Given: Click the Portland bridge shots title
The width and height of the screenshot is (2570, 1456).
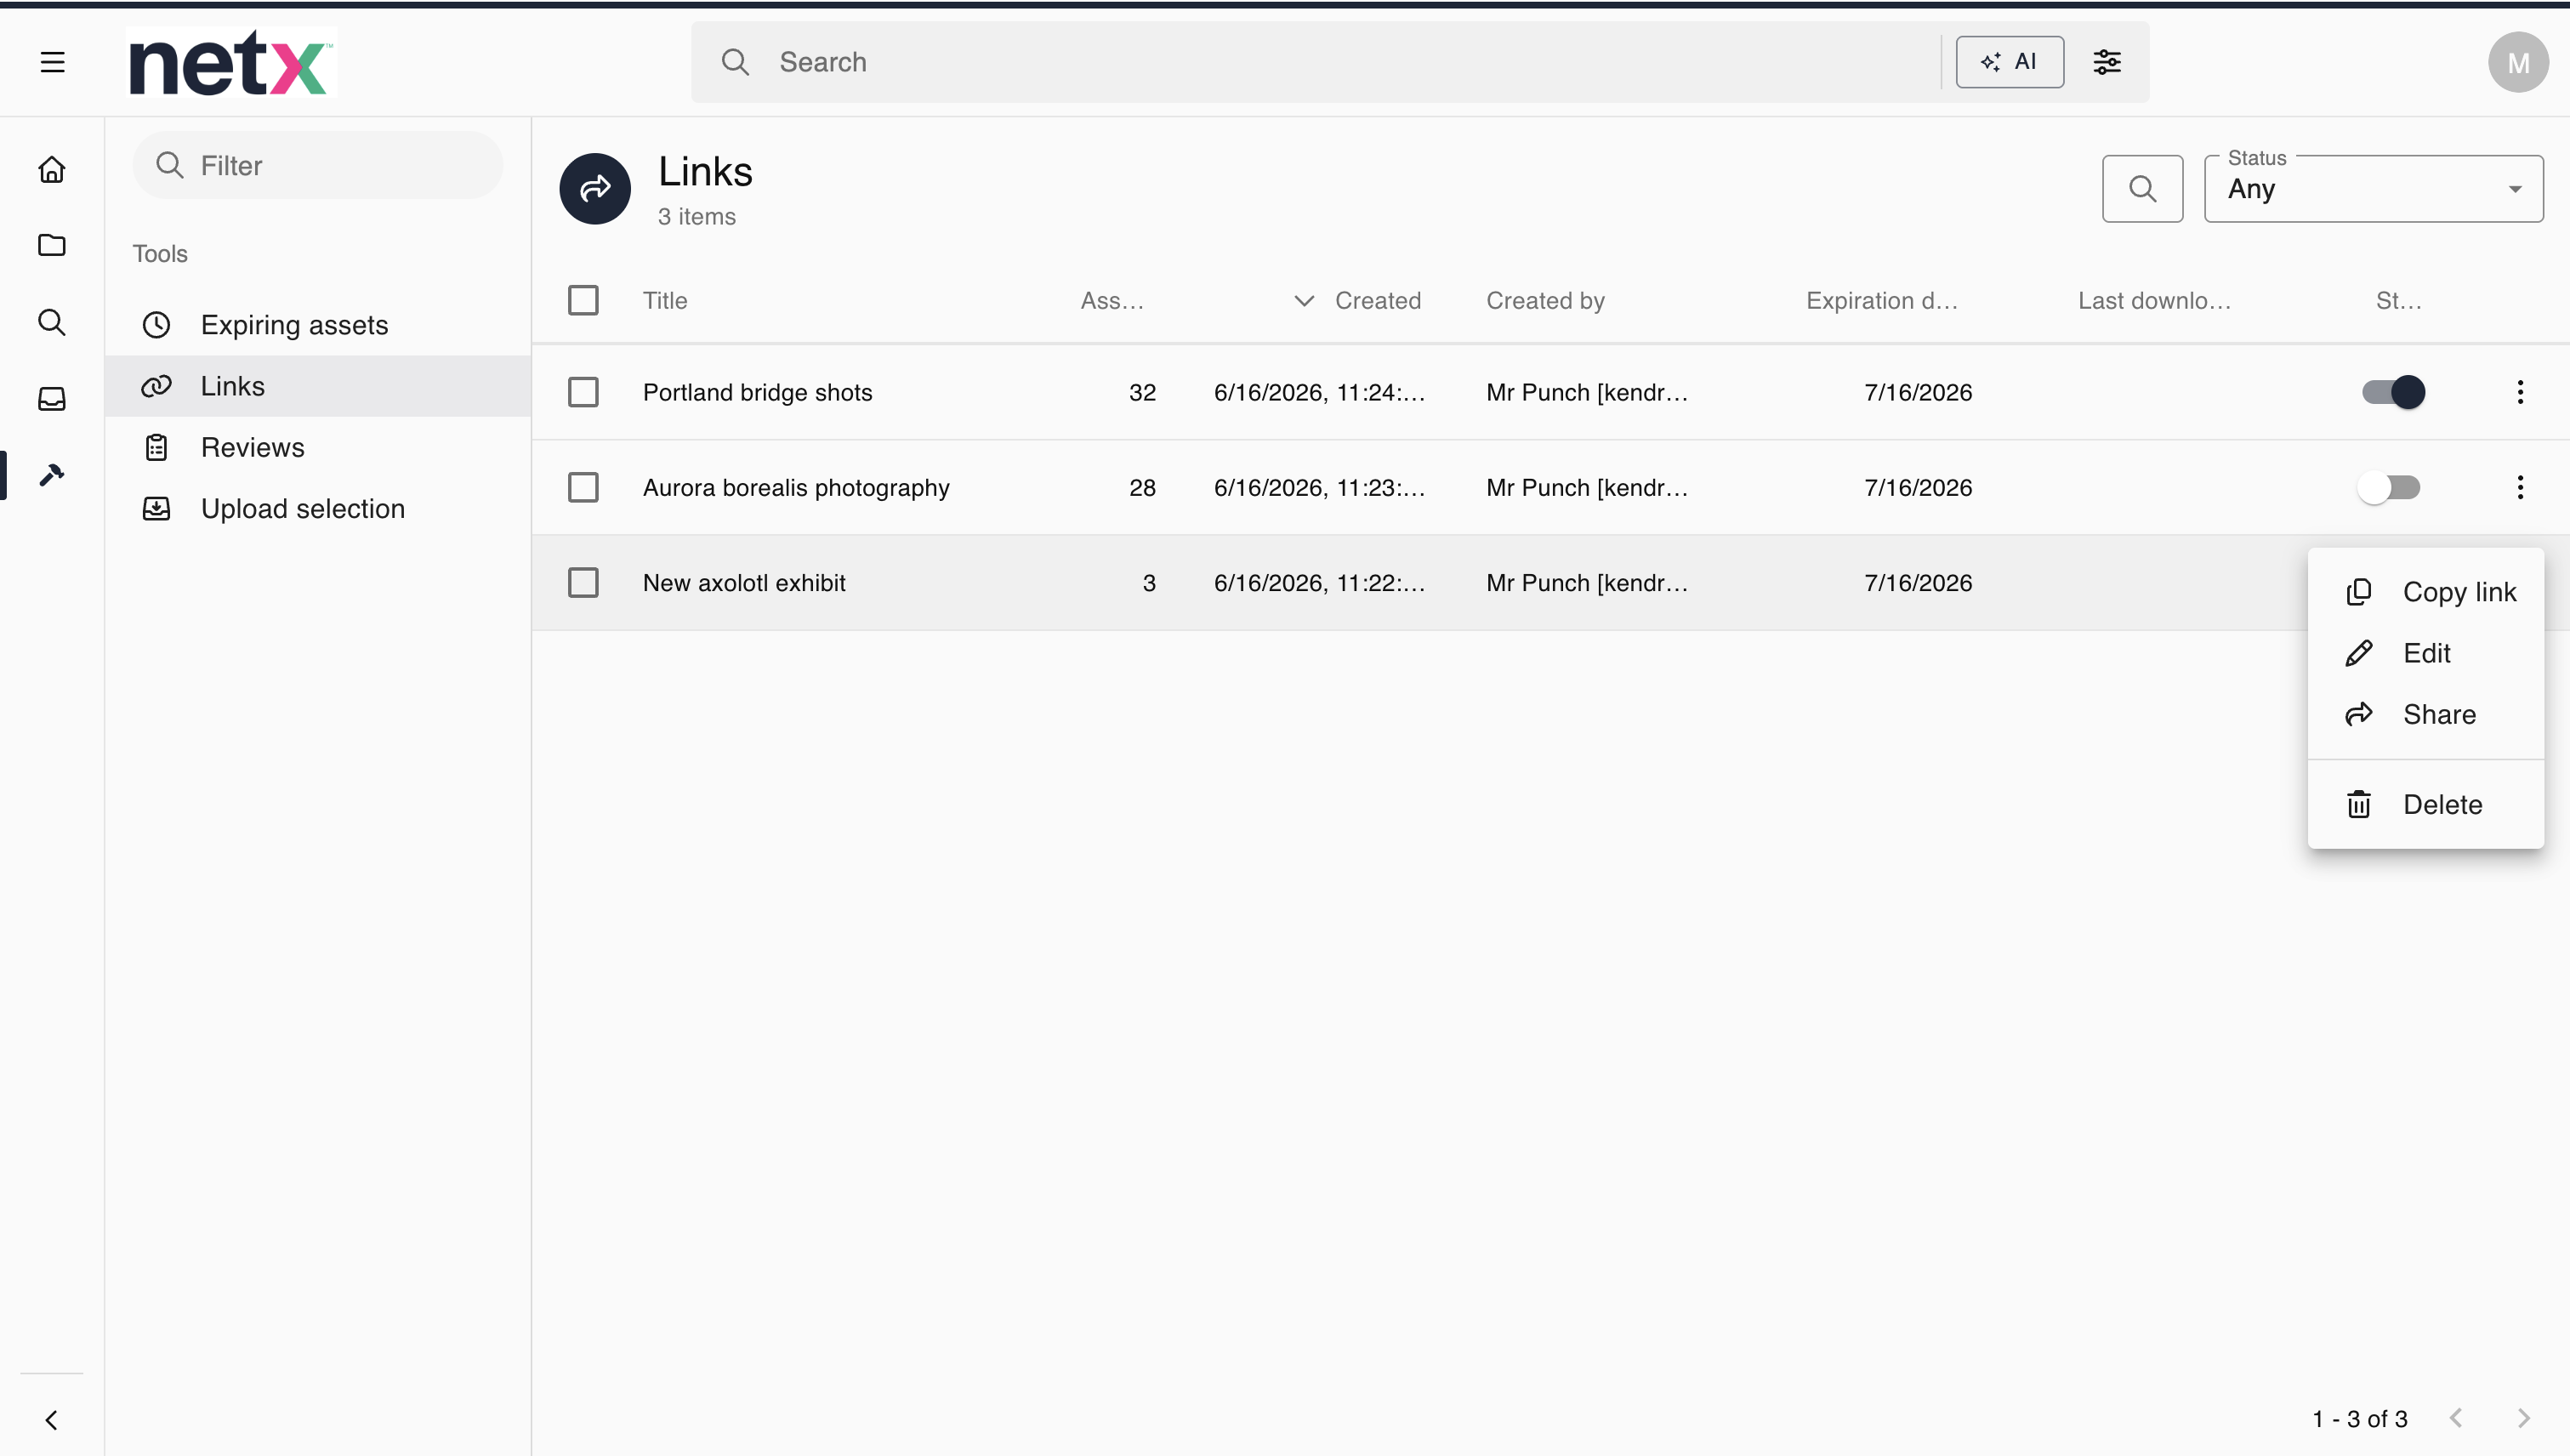Looking at the screenshot, I should pos(757,392).
